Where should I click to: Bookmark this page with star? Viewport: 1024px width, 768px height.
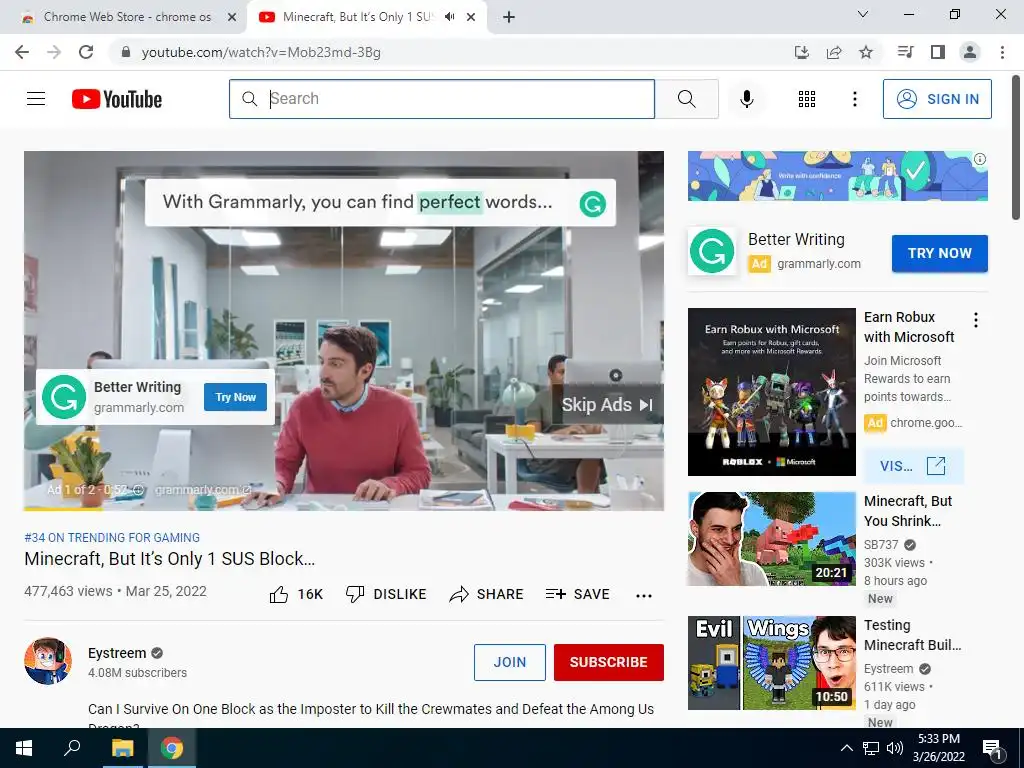[x=866, y=52]
